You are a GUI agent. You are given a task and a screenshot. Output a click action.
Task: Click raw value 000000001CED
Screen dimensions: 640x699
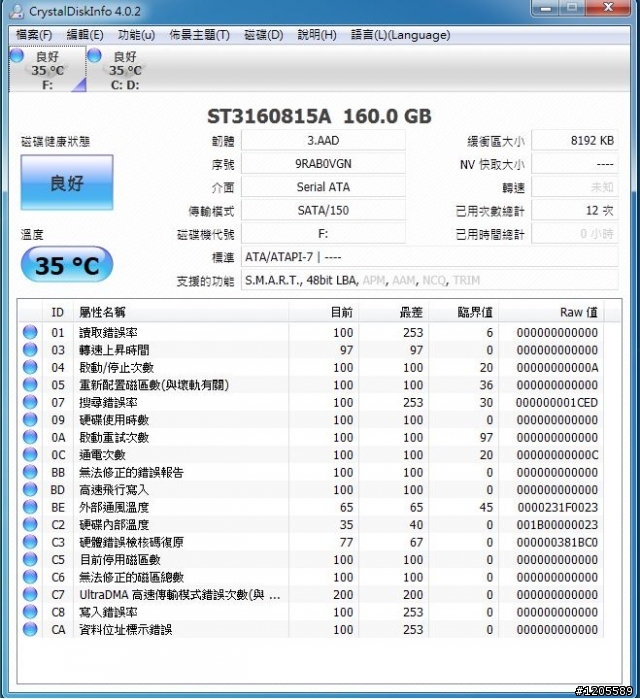point(557,403)
